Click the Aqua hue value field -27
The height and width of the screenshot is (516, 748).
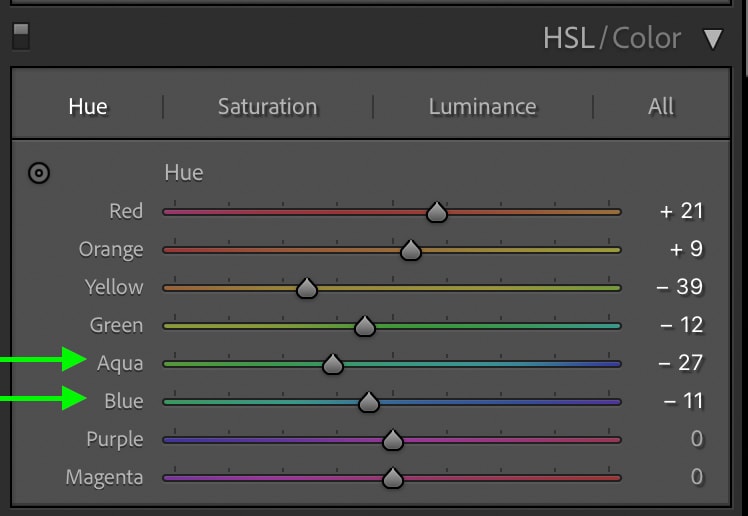[x=680, y=363]
